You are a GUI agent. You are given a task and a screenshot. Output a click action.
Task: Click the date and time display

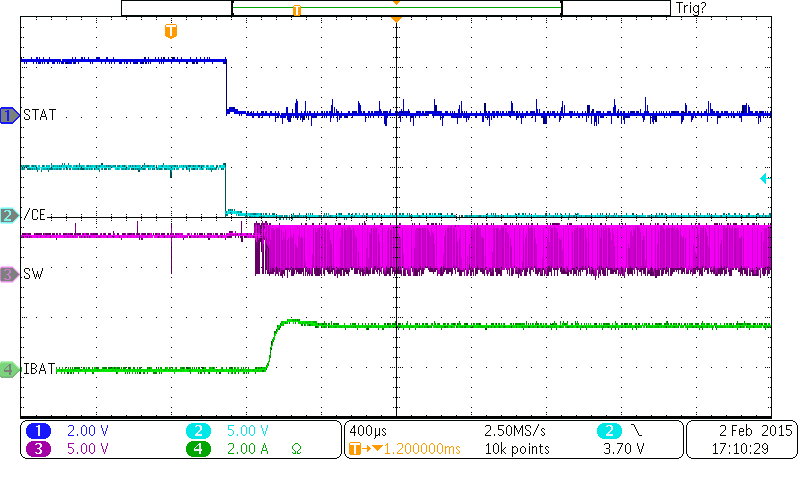(x=740, y=439)
